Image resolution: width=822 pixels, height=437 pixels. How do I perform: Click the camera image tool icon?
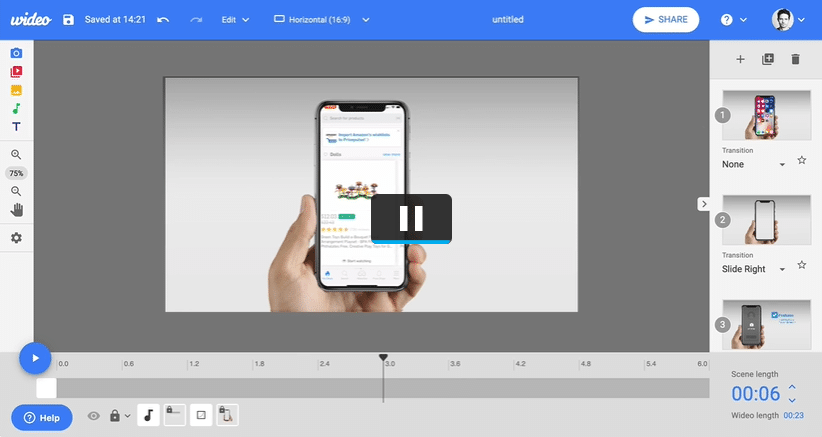tap(16, 53)
